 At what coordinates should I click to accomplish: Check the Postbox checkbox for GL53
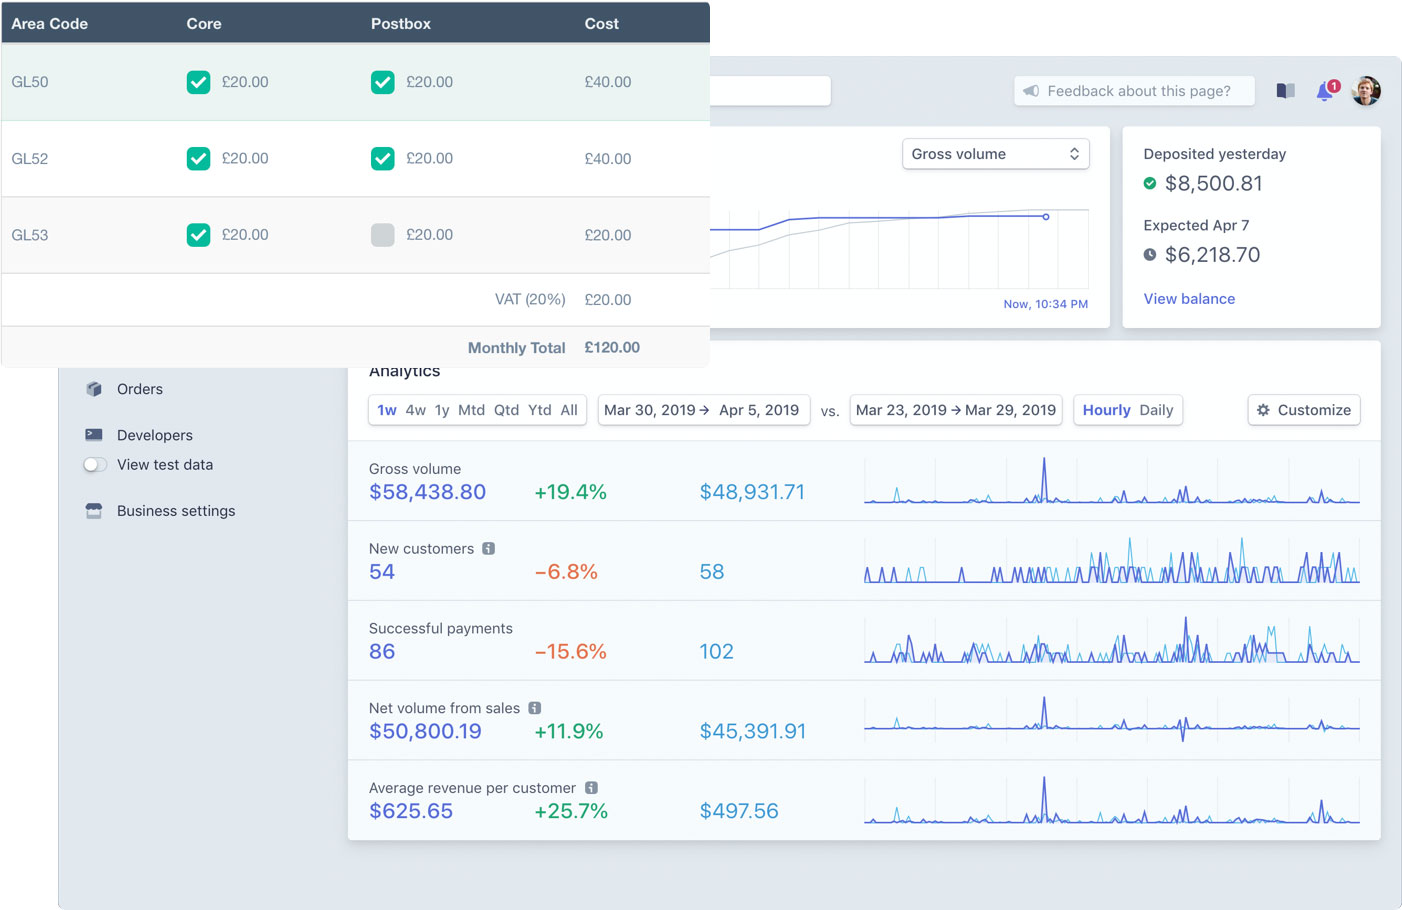(x=383, y=234)
